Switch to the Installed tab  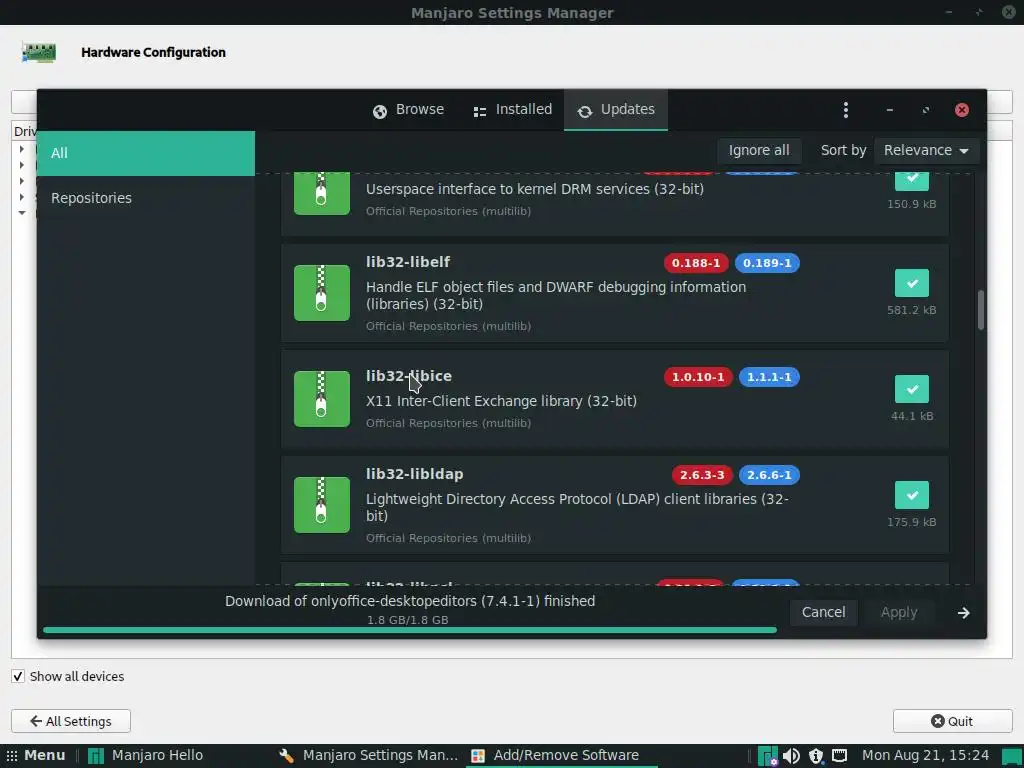point(513,110)
